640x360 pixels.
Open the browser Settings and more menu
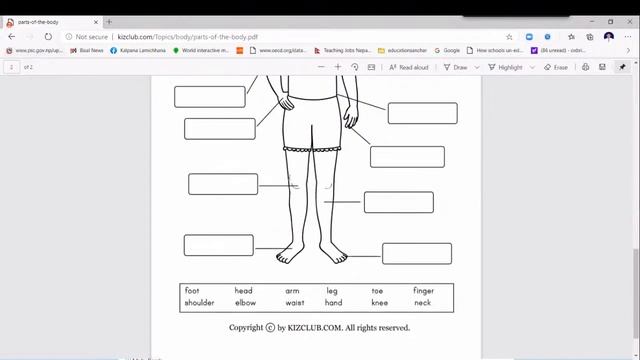628,37
